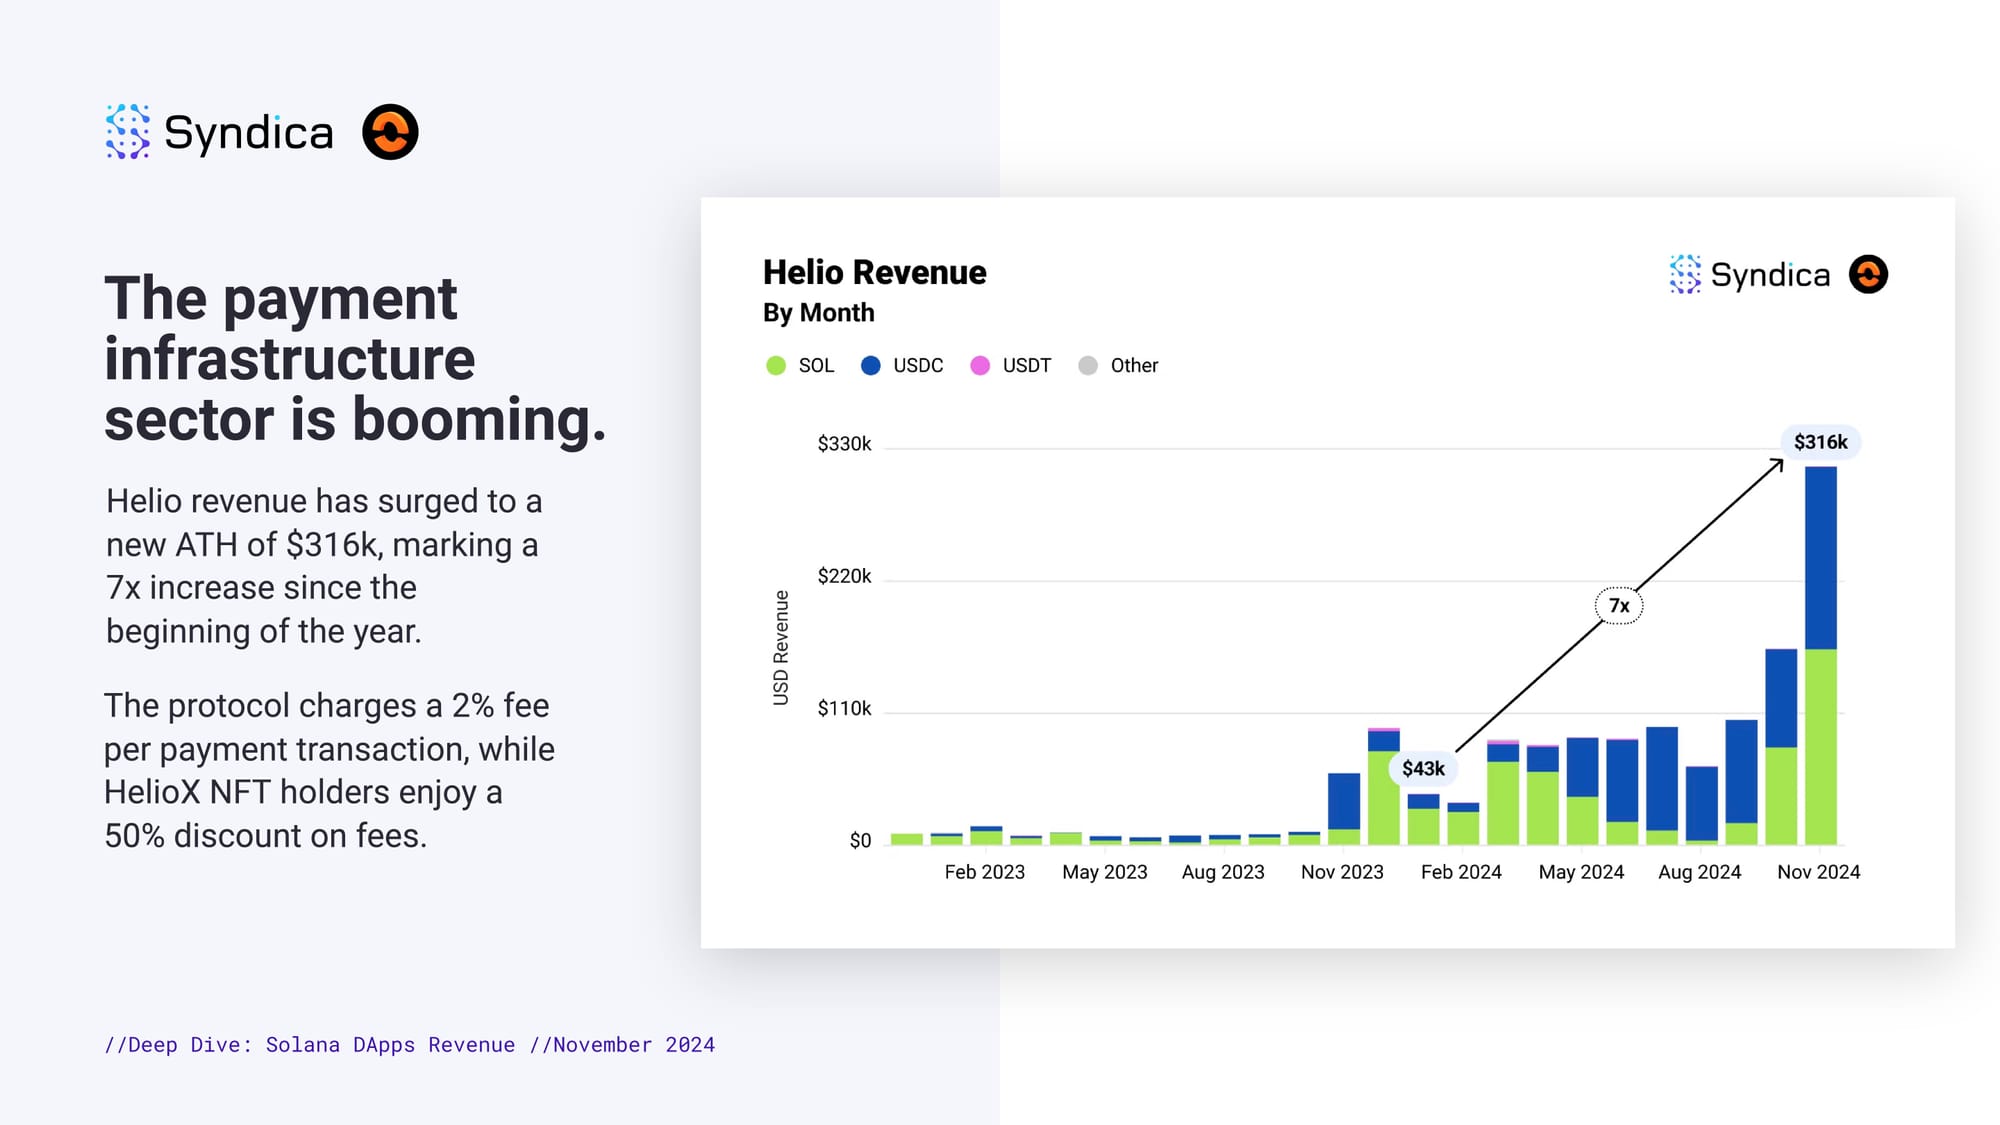Click the USD Revenue axis title
This screenshot has width=2000, height=1125.
[781, 648]
